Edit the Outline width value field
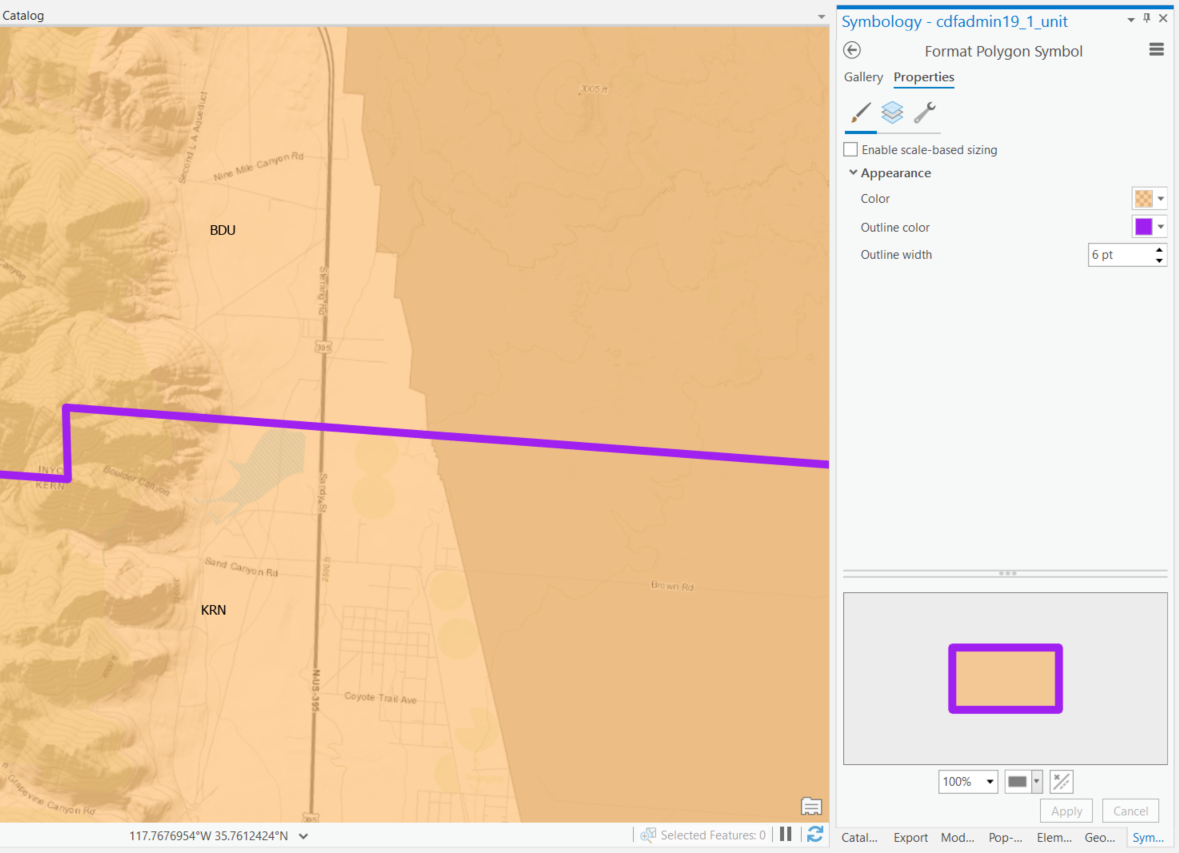The width and height of the screenshot is (1179, 853). [1118, 254]
